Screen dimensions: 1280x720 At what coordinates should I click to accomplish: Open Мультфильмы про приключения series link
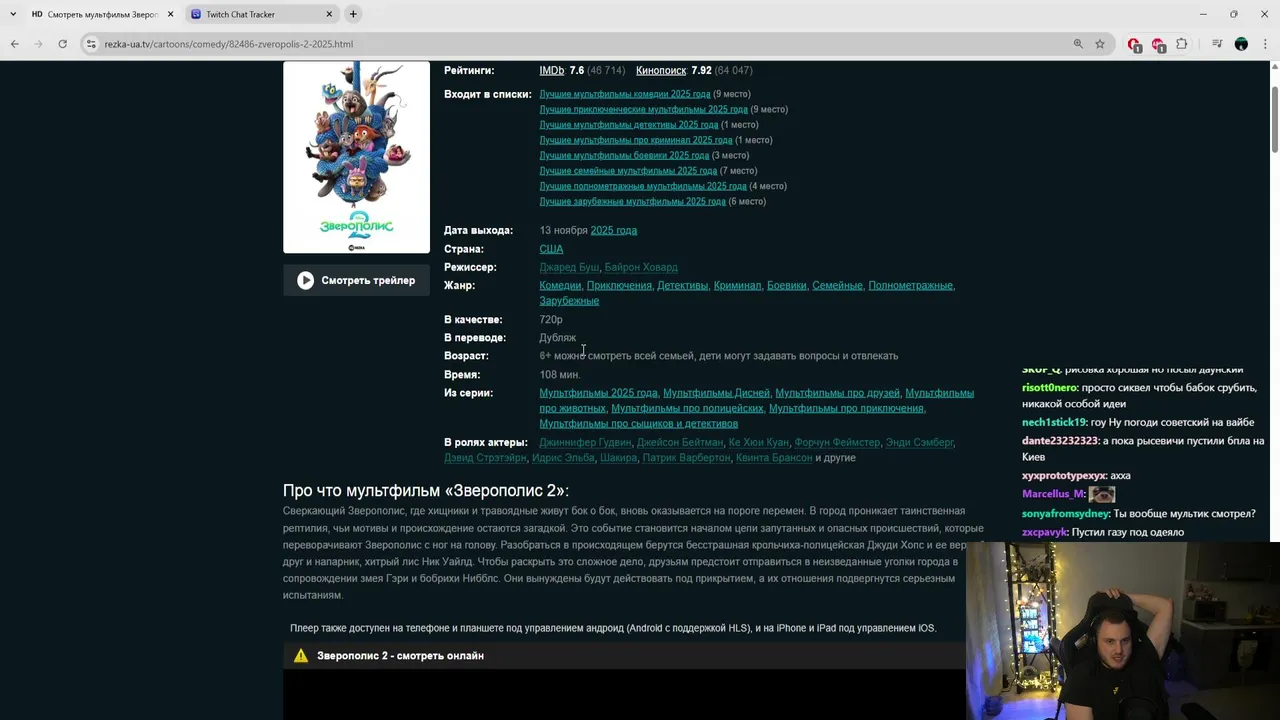[x=846, y=409]
